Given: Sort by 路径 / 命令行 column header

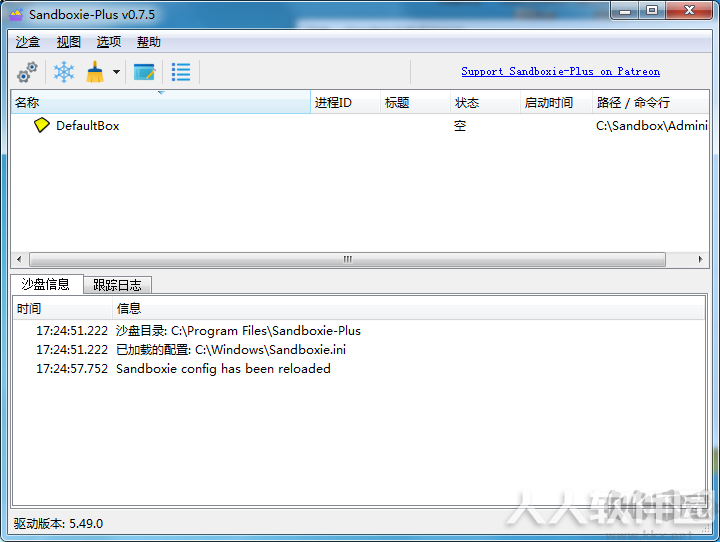Looking at the screenshot, I should (x=651, y=102).
